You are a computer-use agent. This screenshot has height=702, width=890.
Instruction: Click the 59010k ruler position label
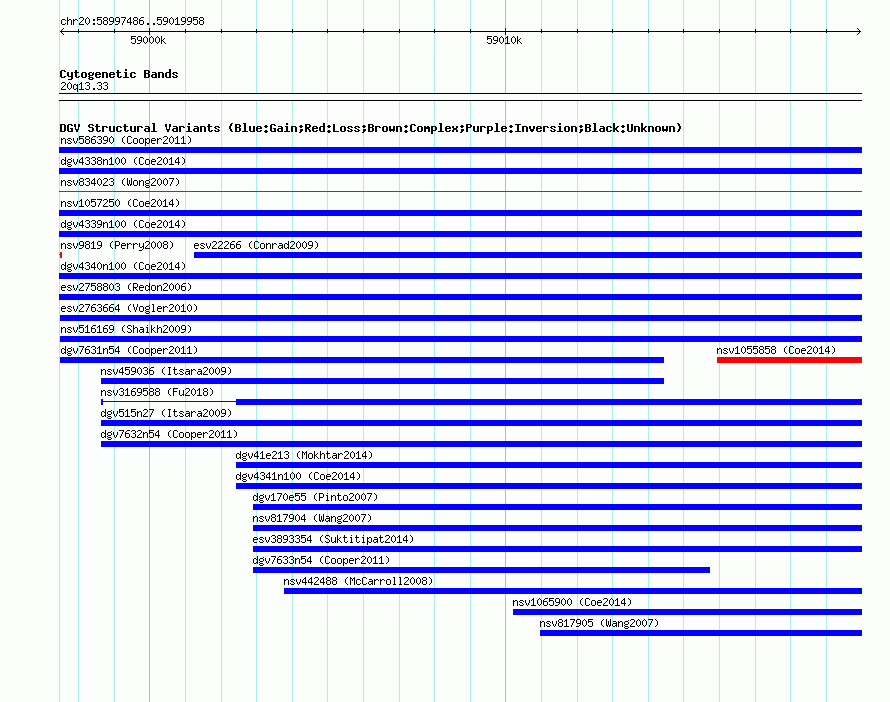[504, 40]
